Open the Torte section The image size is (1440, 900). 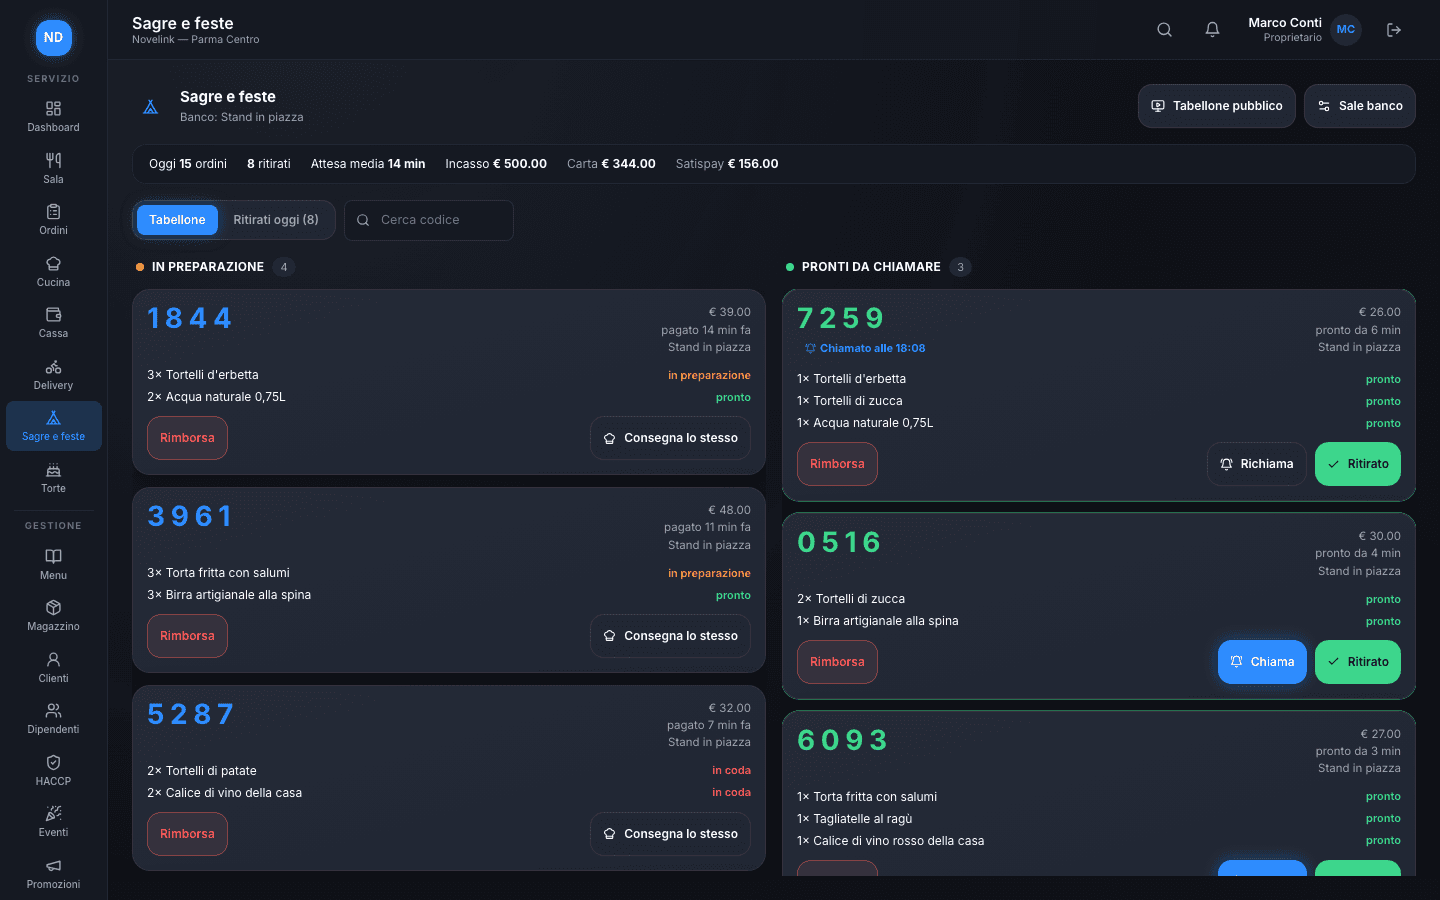coord(54,477)
